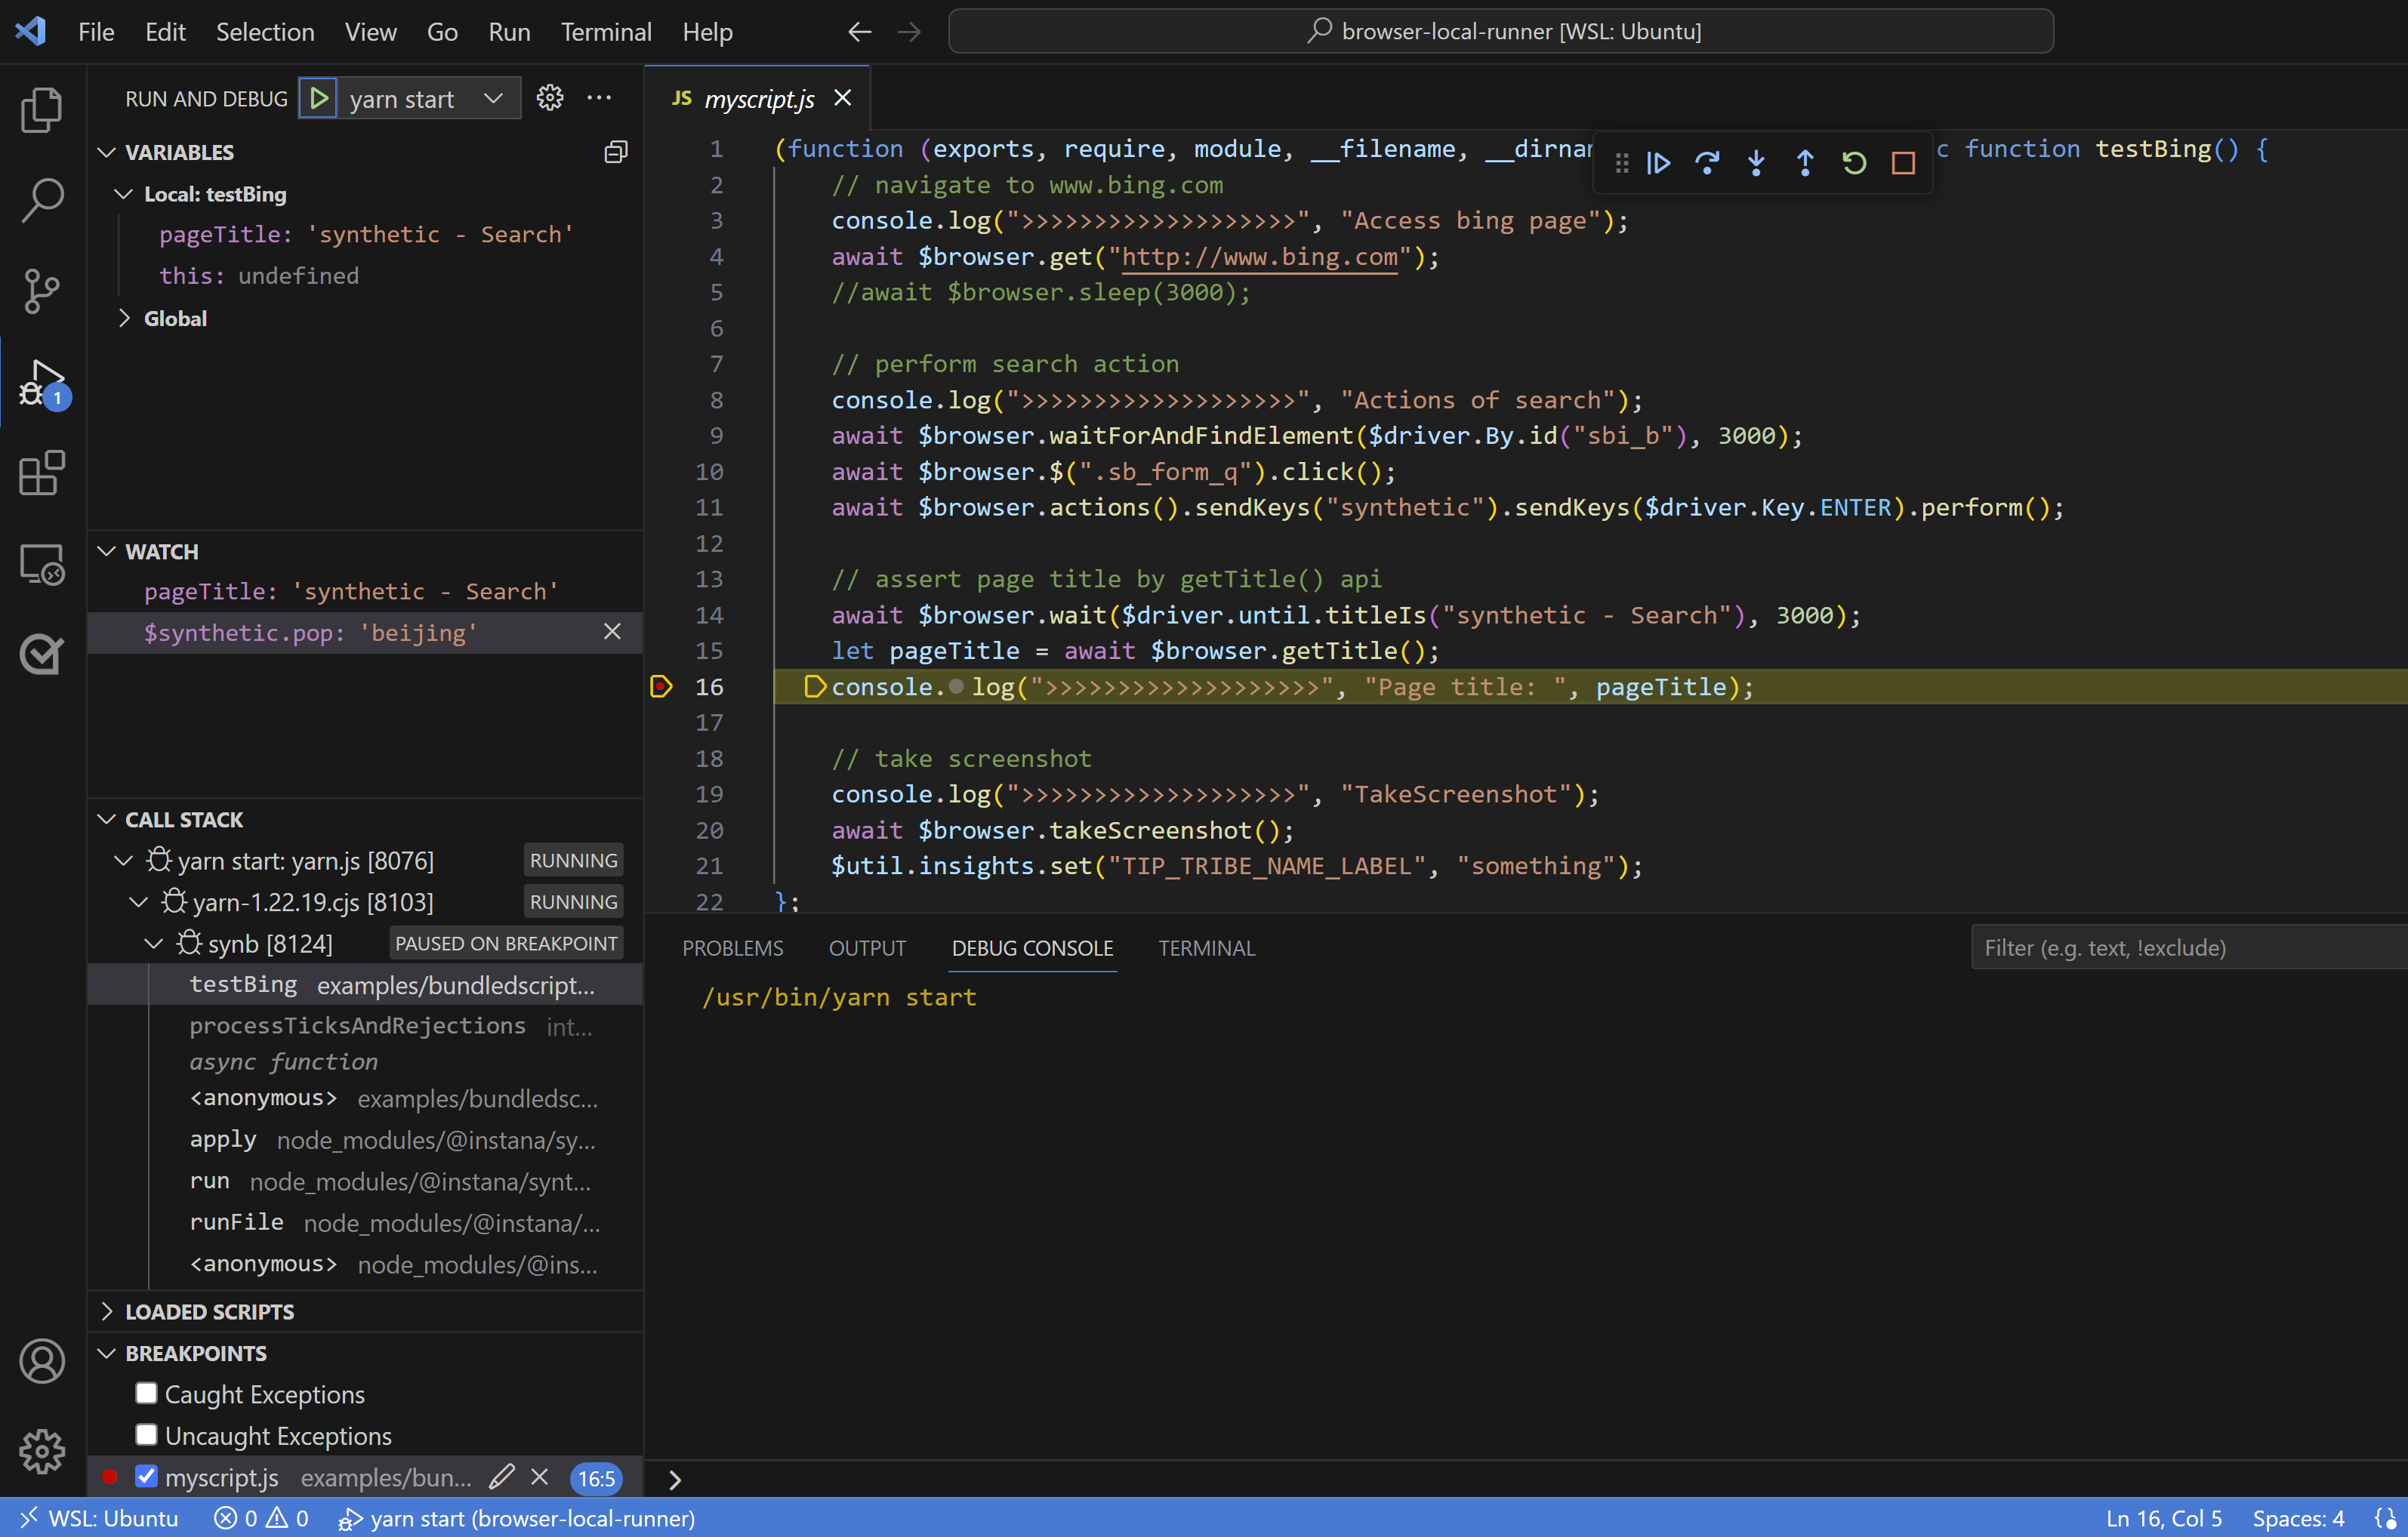This screenshot has width=2408, height=1537.
Task: Open the Source Control view
Action: 41,291
